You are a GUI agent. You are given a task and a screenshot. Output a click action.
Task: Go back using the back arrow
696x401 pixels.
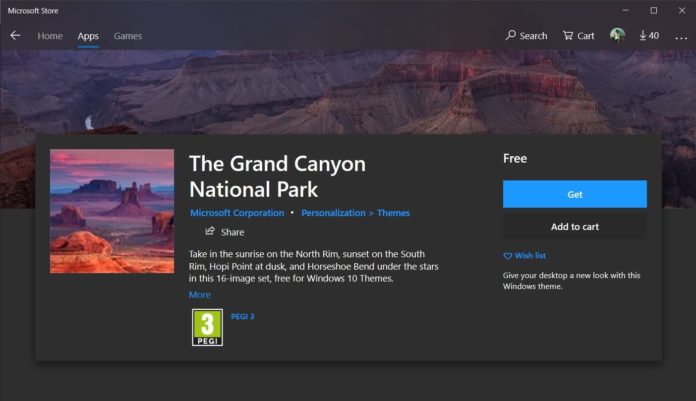pyautogui.click(x=15, y=36)
